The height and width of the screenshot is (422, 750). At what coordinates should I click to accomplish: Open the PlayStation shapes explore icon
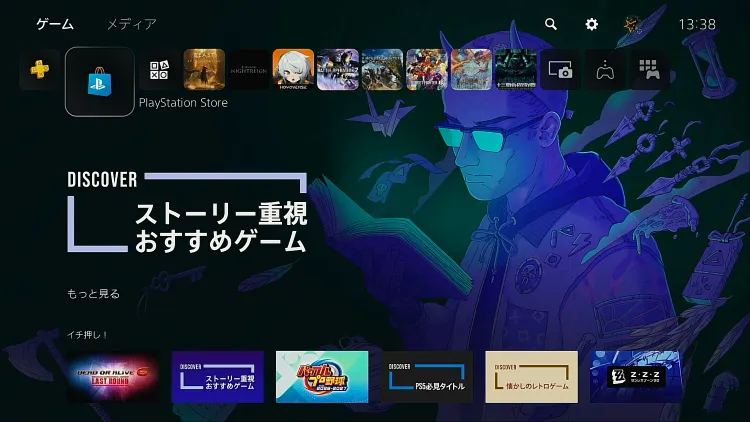click(x=159, y=69)
